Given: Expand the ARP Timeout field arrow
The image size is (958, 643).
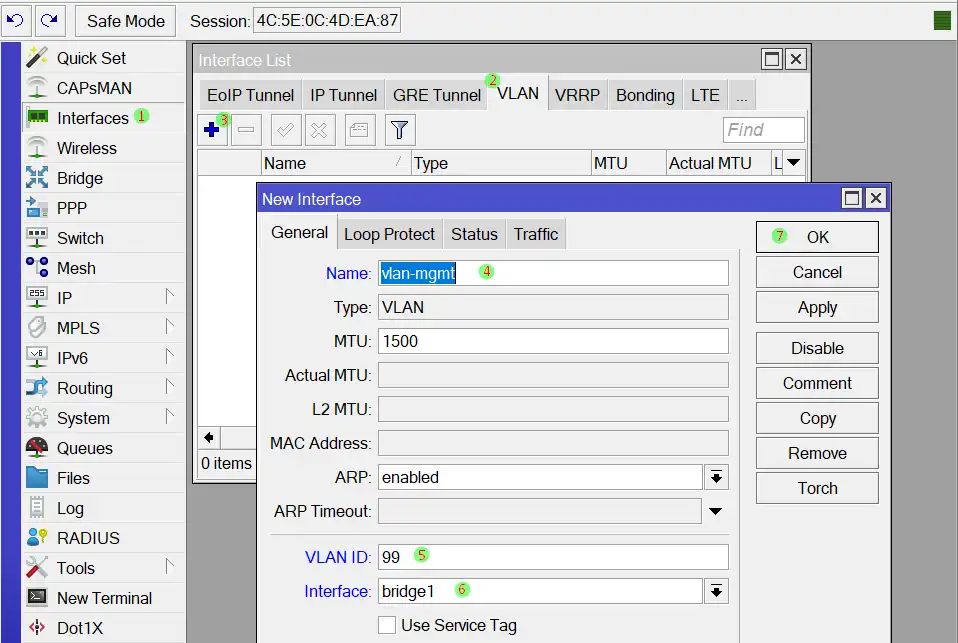Looking at the screenshot, I should point(716,512).
